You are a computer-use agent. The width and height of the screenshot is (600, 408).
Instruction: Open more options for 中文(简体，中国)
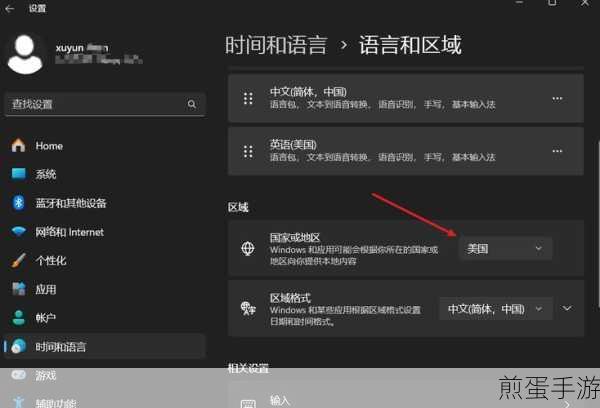tap(557, 98)
